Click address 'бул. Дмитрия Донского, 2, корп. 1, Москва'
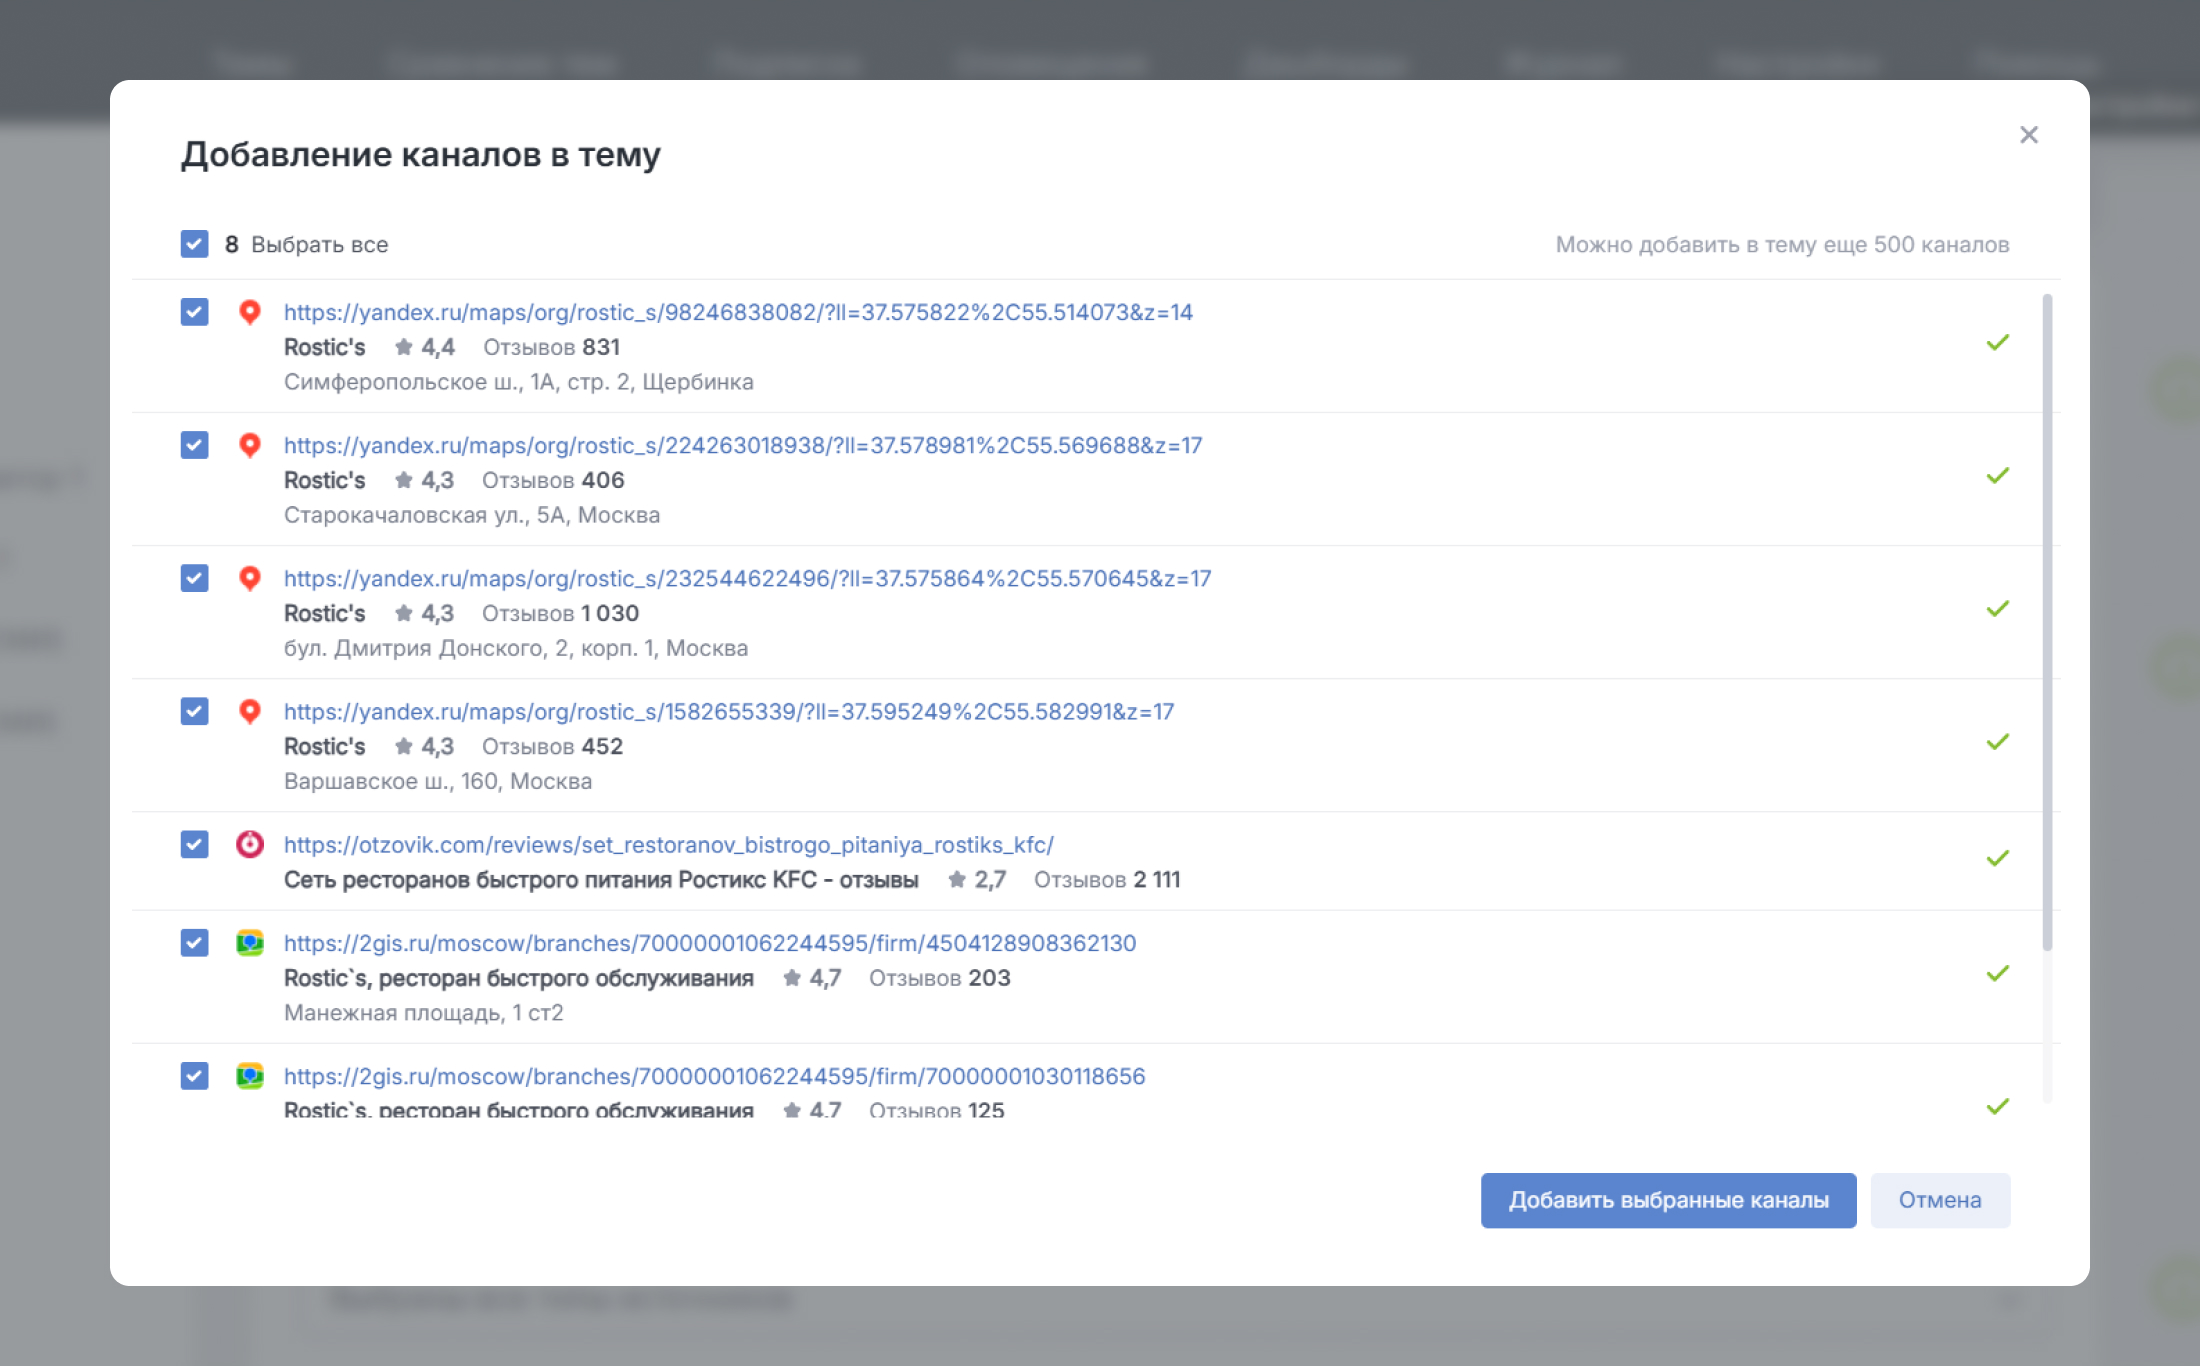The height and width of the screenshot is (1366, 2200). click(516, 648)
